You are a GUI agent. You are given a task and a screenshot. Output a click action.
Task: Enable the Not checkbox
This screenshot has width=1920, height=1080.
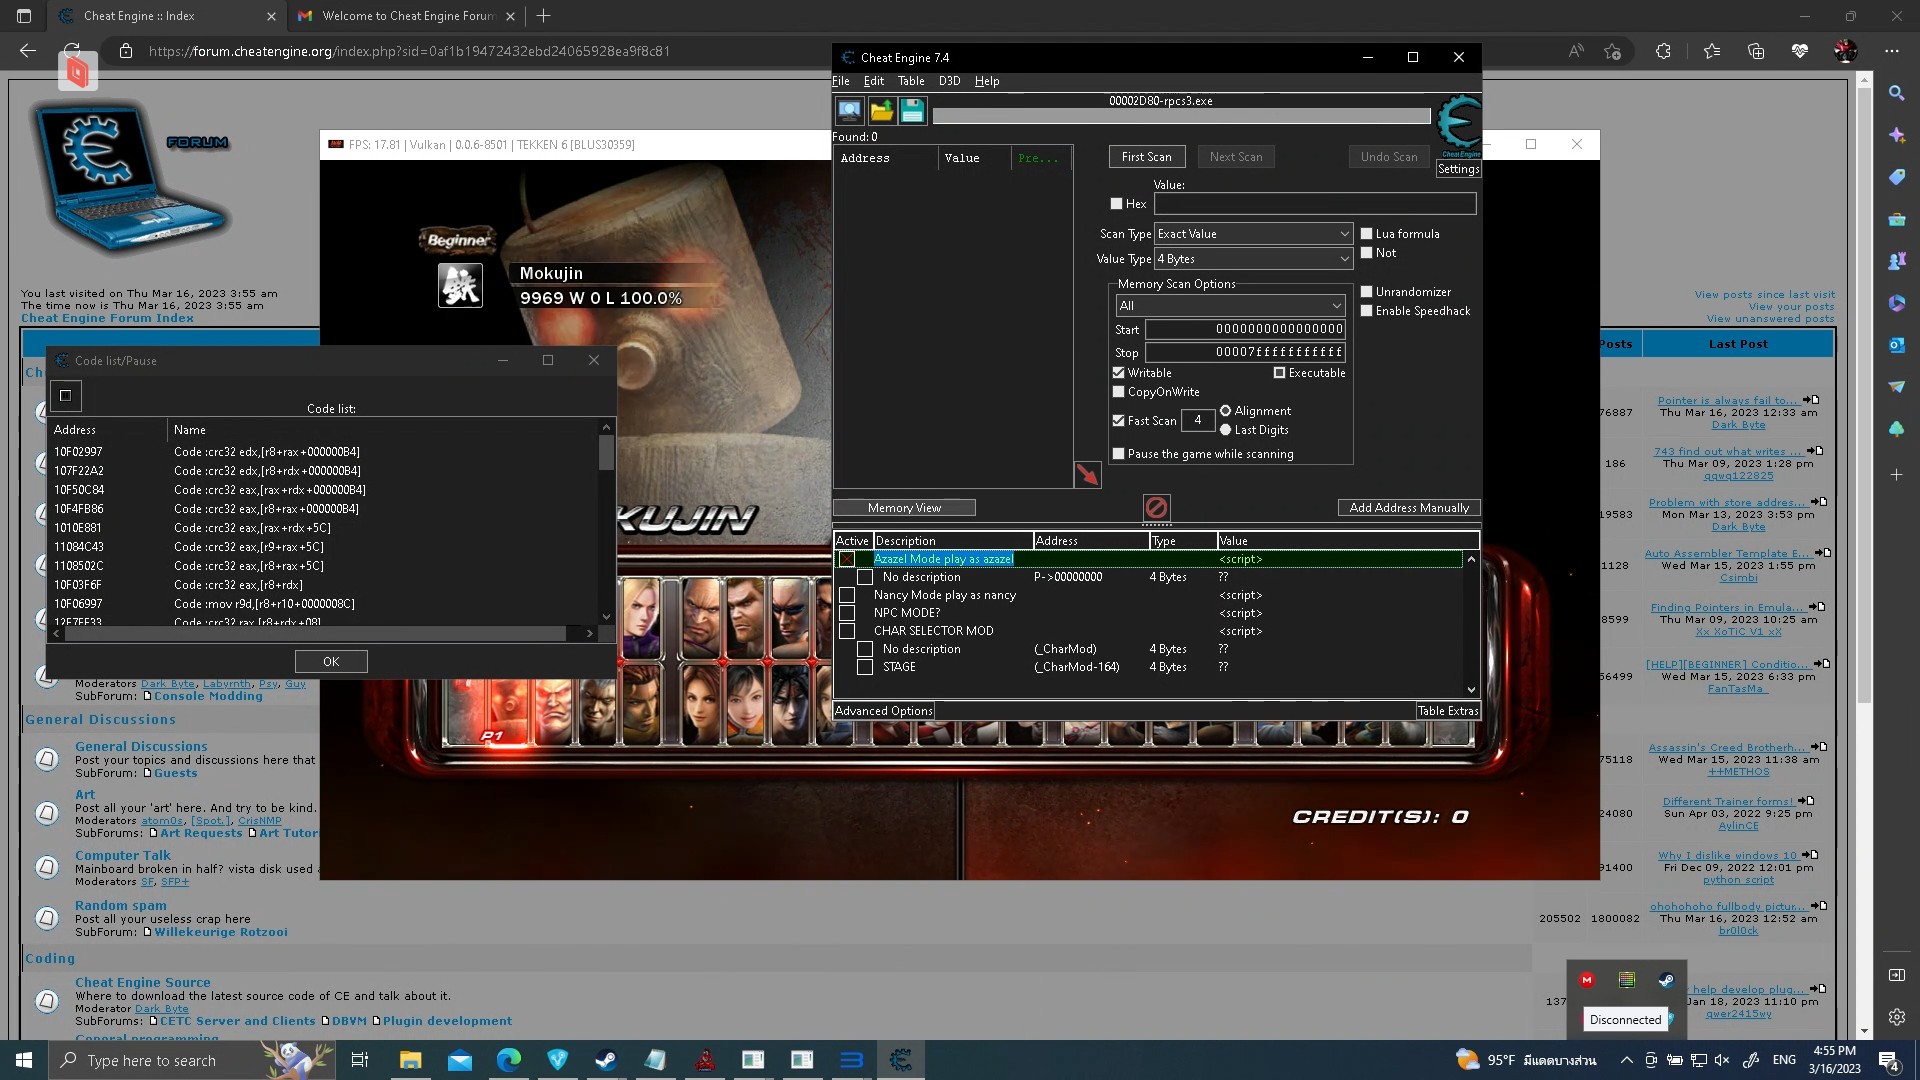coord(1366,253)
